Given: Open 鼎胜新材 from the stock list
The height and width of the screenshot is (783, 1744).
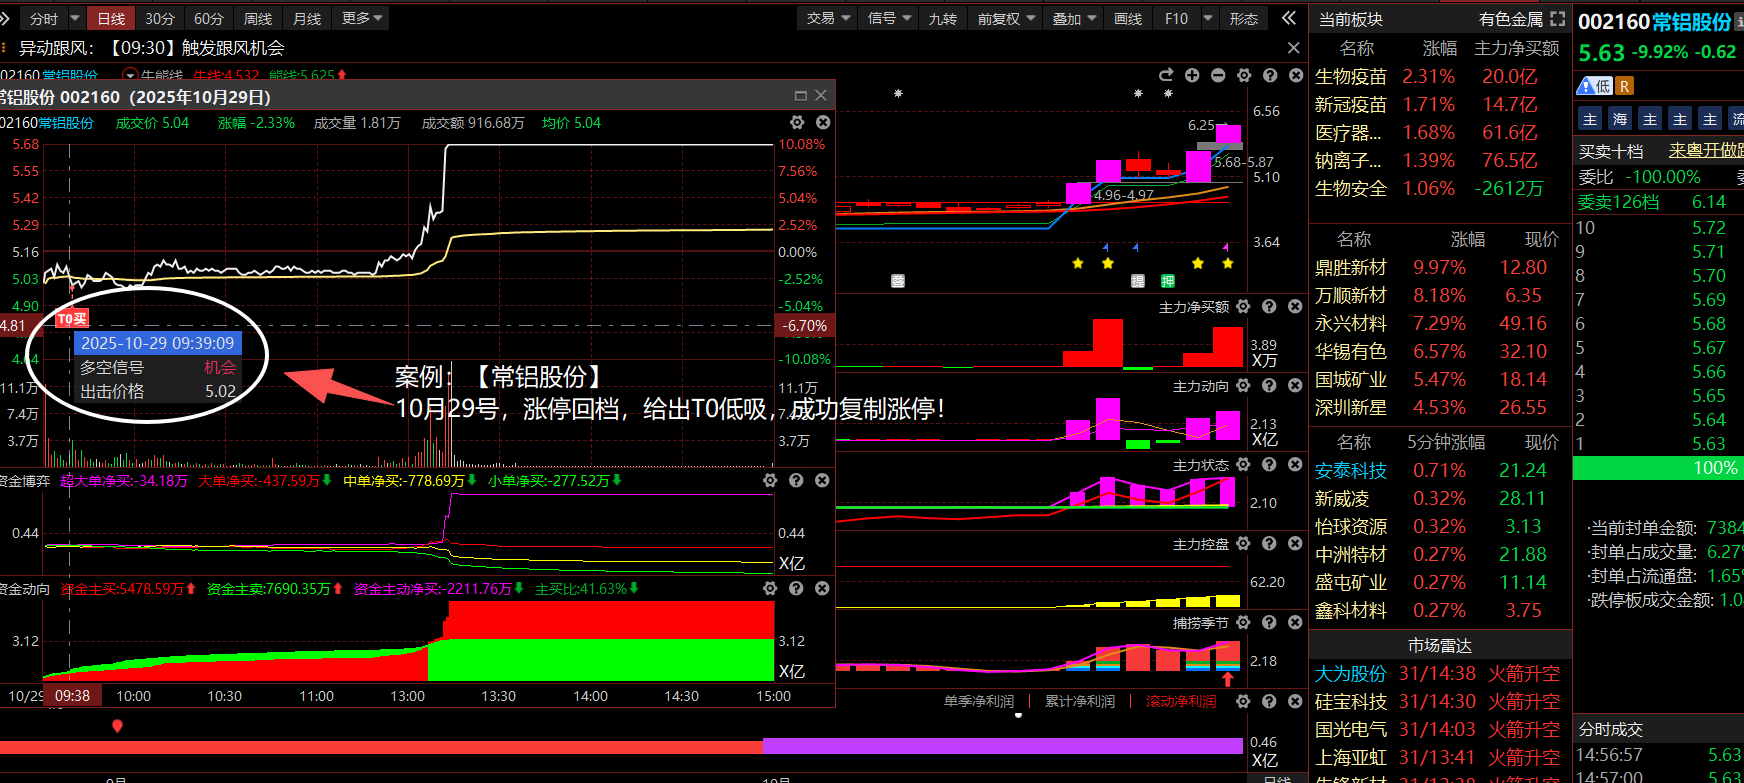Looking at the screenshot, I should pos(1351,268).
